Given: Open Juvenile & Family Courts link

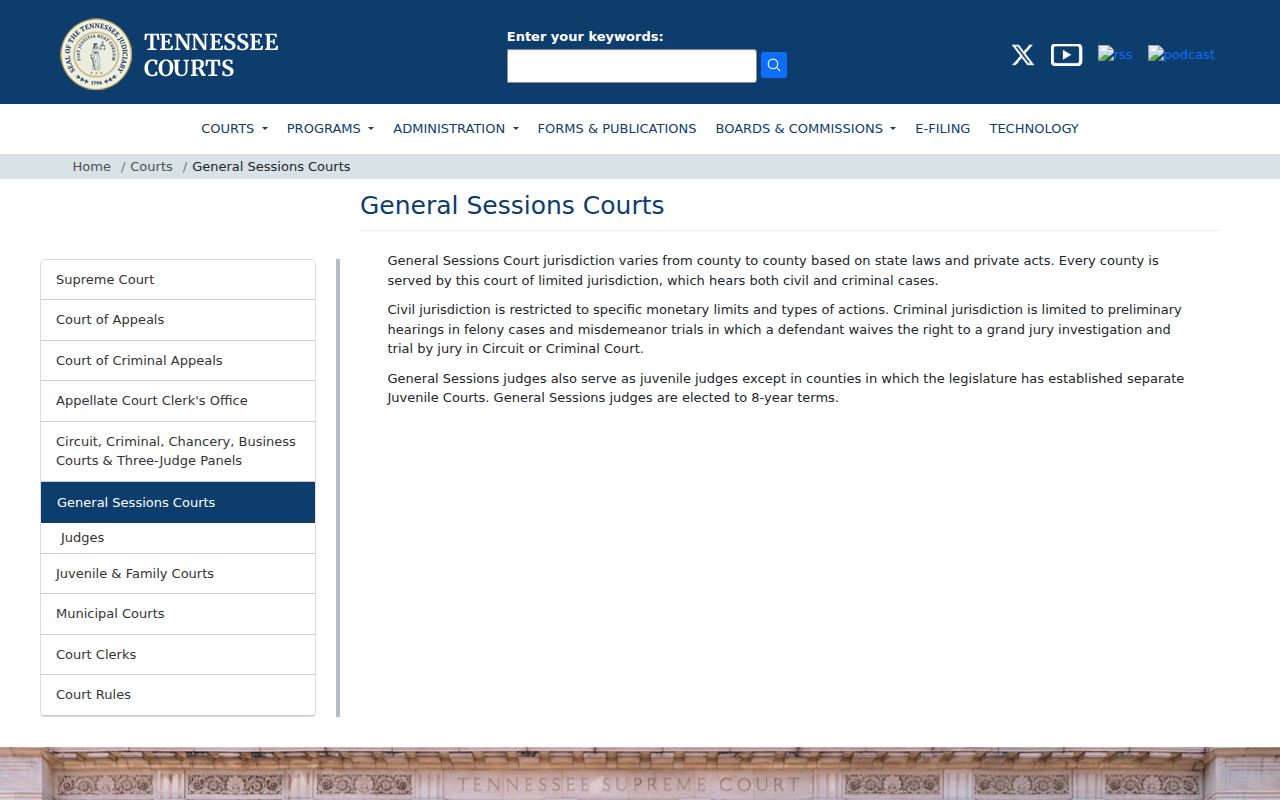Looking at the screenshot, I should (x=178, y=574).
